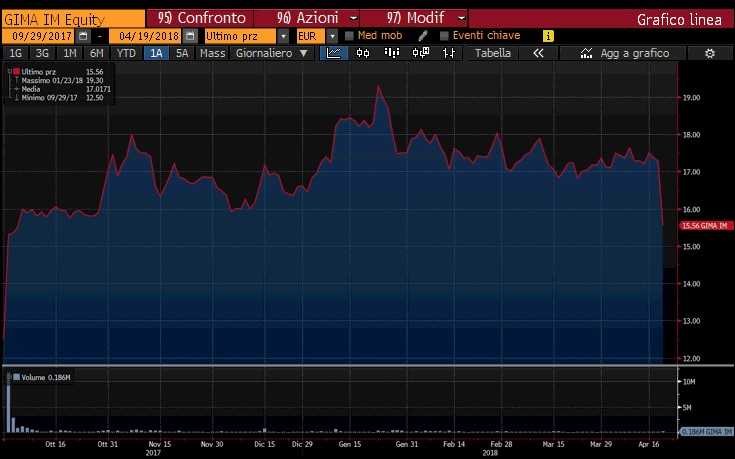This screenshot has height=459, width=735.
Task: Click the Massimo 01/23/18 legend row
Action: (x=62, y=81)
